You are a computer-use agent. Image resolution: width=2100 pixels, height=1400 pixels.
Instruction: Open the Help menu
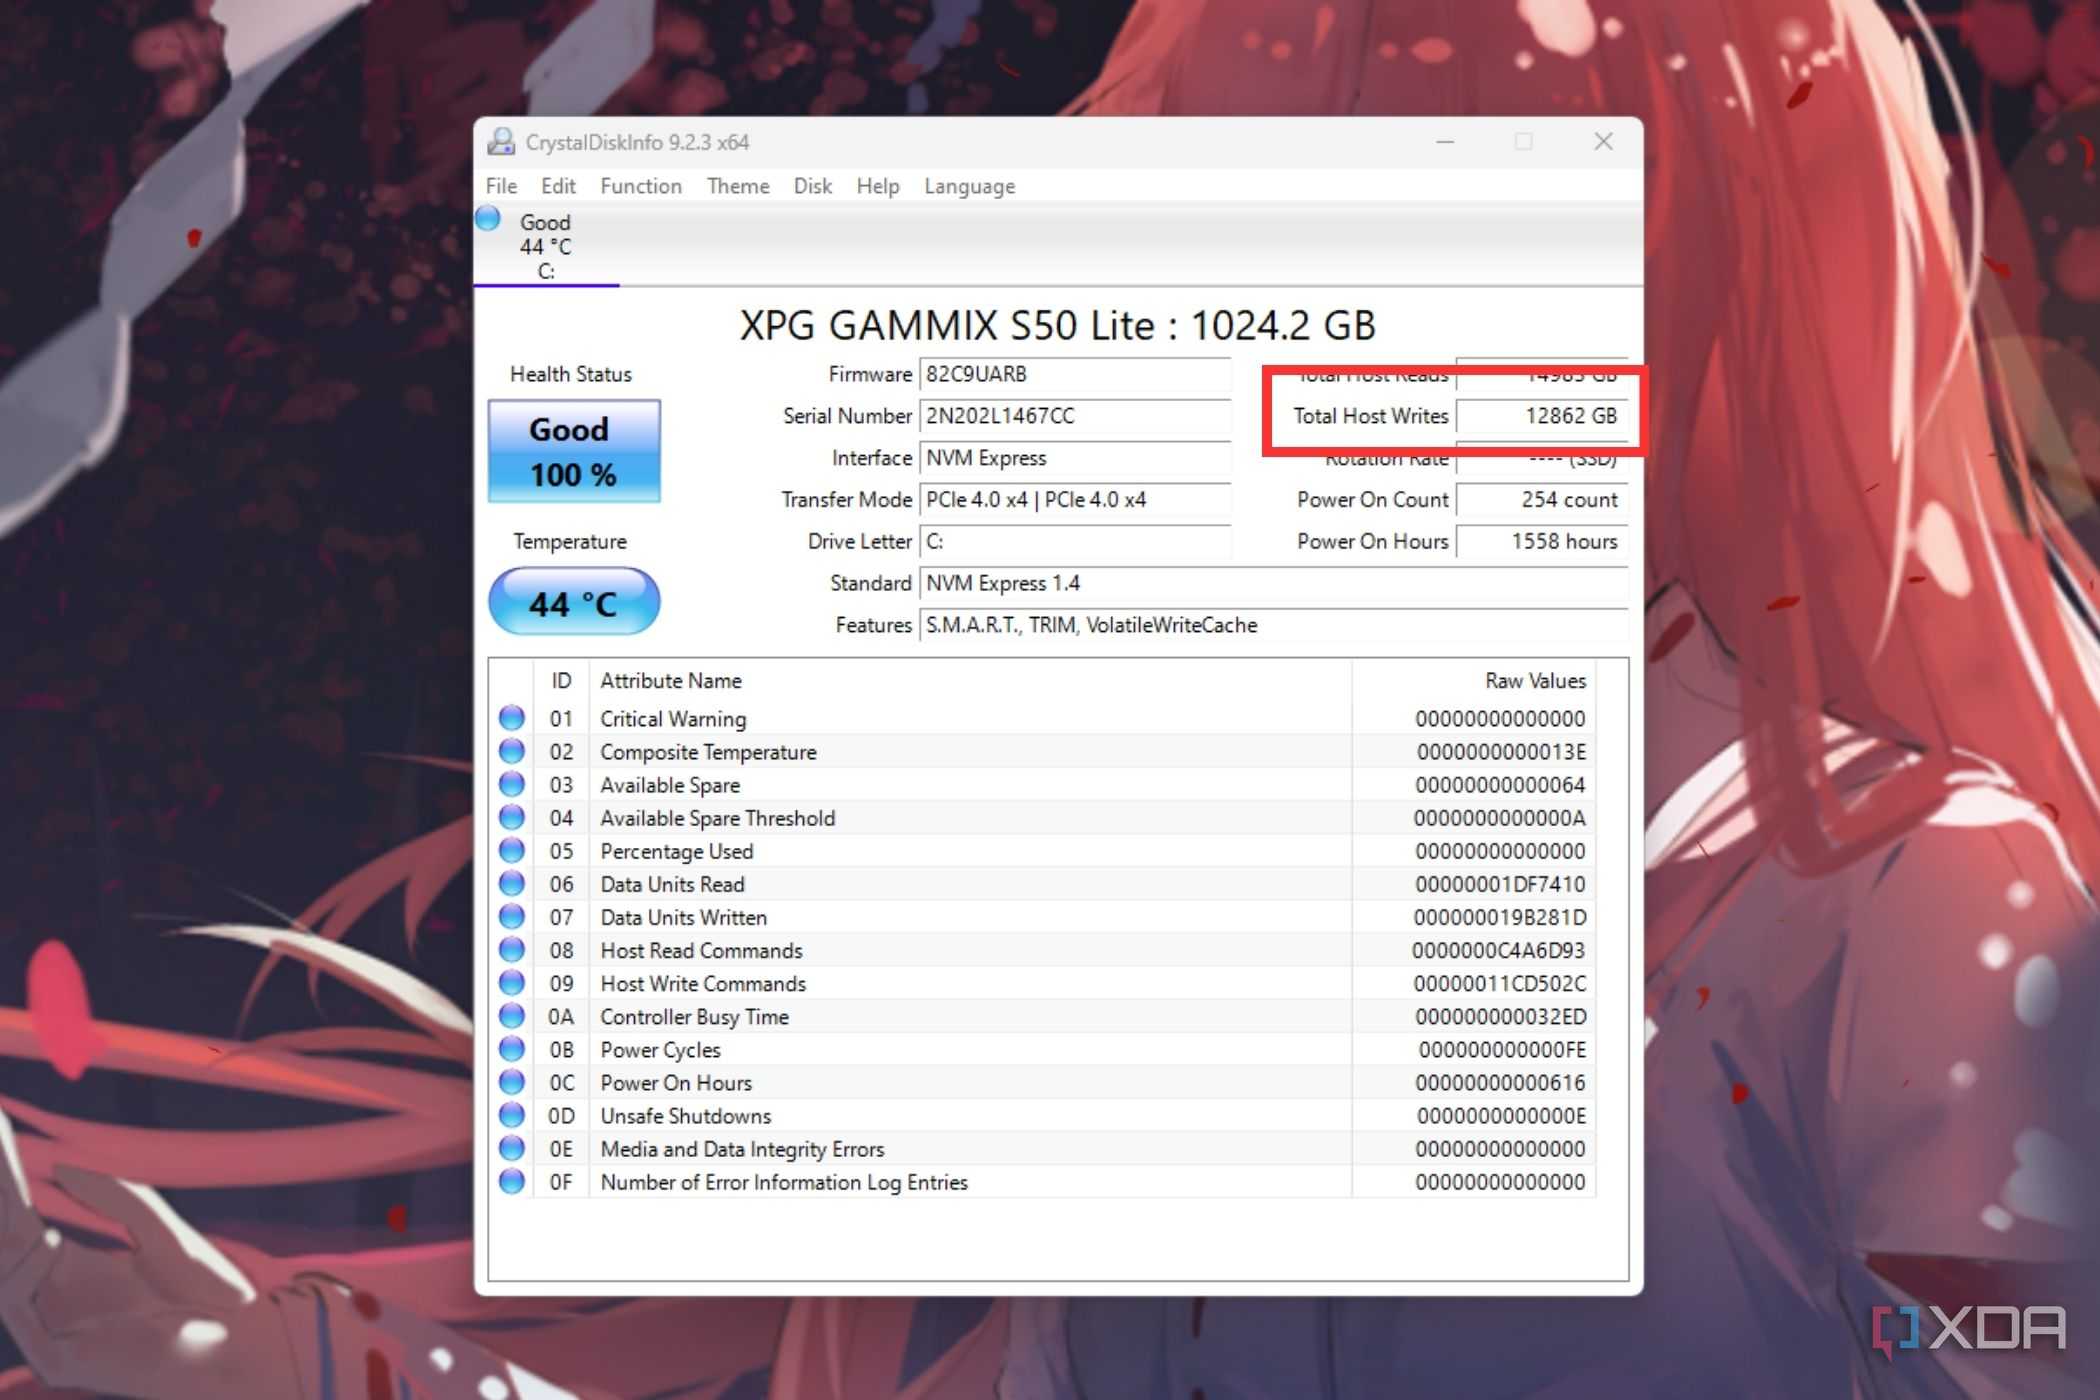coord(878,186)
